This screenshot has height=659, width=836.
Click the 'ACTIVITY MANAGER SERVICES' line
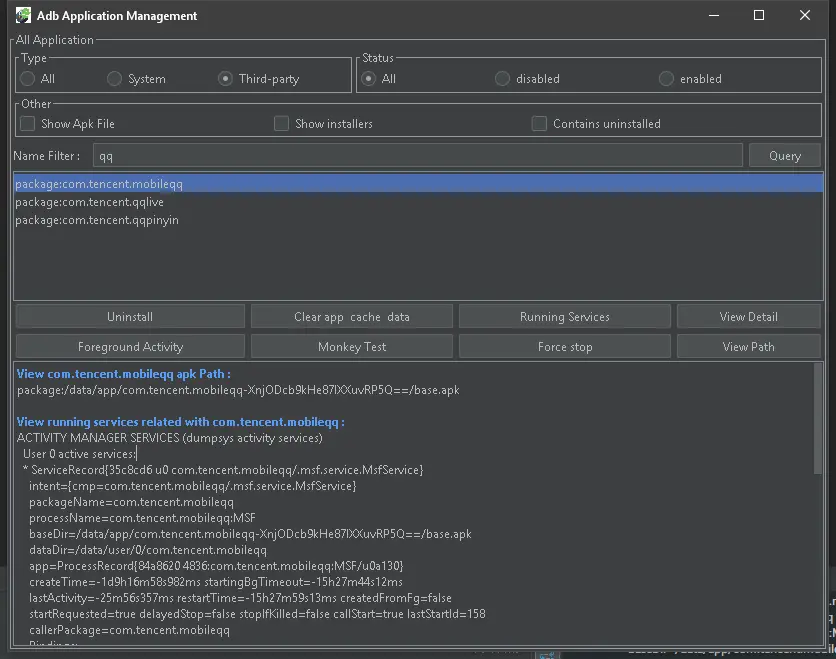pyautogui.click(x=170, y=438)
